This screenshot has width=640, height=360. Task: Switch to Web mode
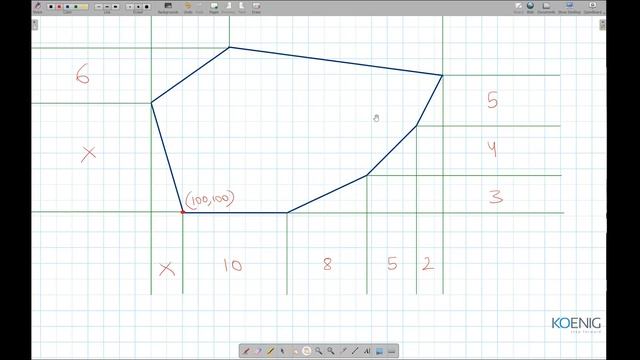tap(530, 7)
